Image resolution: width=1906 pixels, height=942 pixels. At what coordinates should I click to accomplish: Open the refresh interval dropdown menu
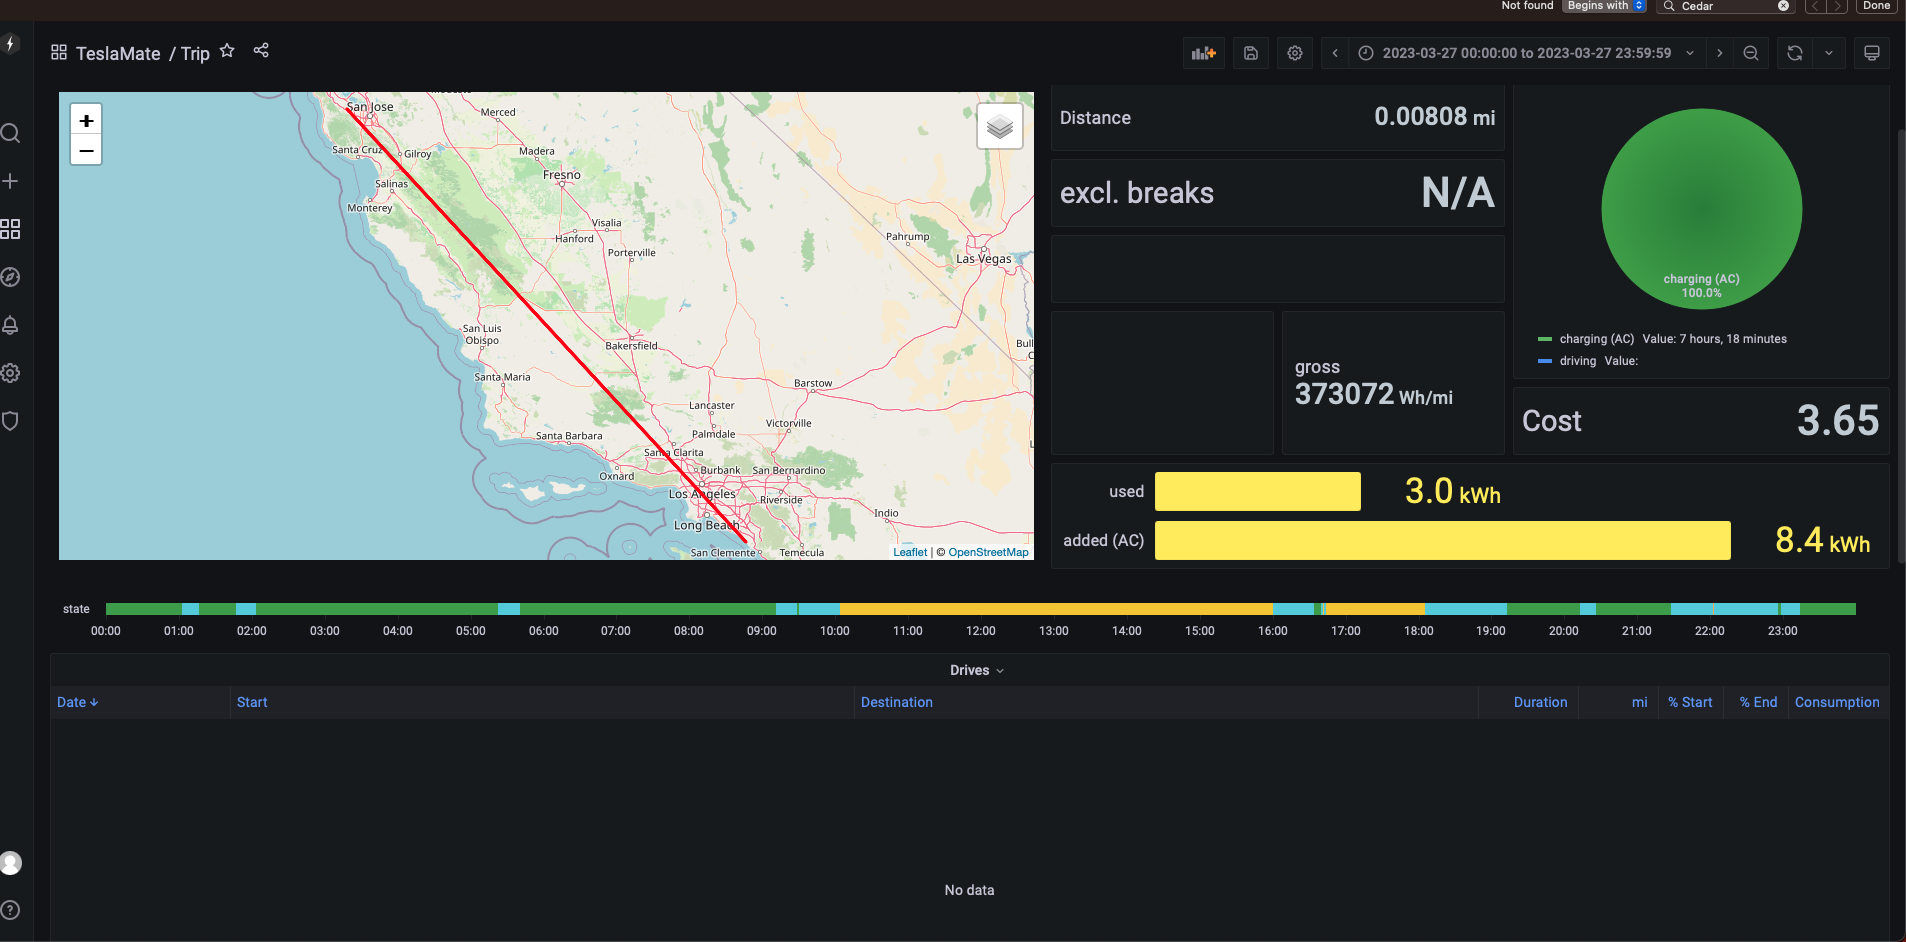pos(1830,52)
